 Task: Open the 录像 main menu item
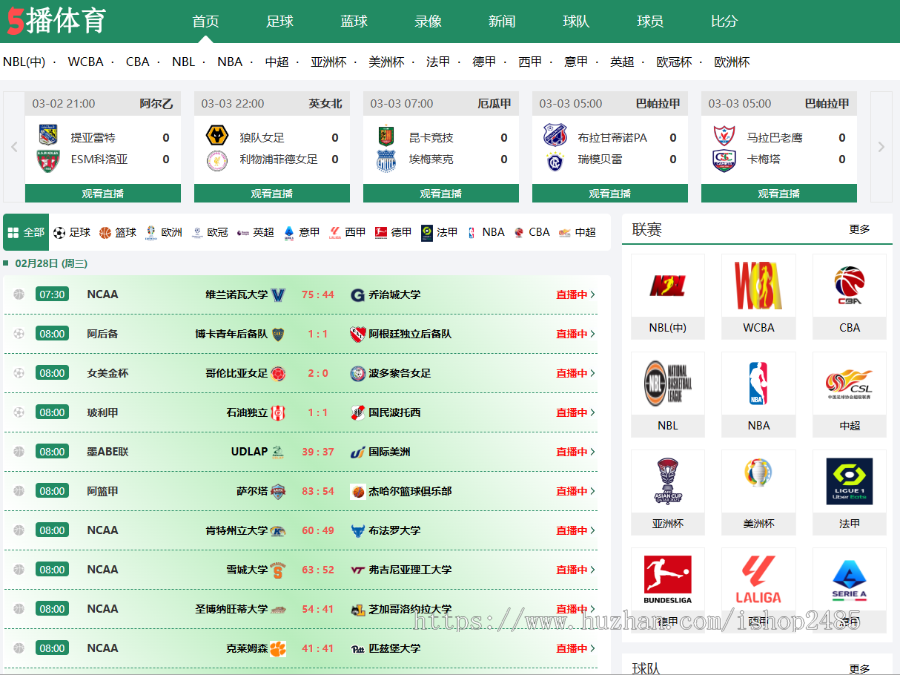[x=428, y=21]
